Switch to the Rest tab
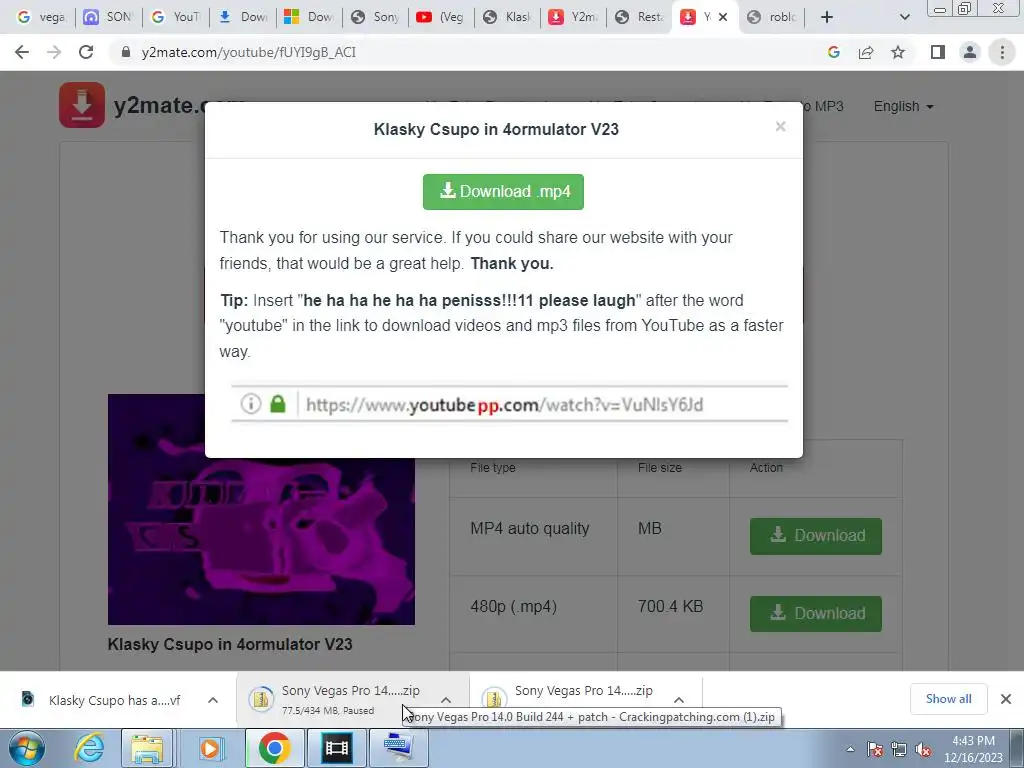 (x=641, y=17)
